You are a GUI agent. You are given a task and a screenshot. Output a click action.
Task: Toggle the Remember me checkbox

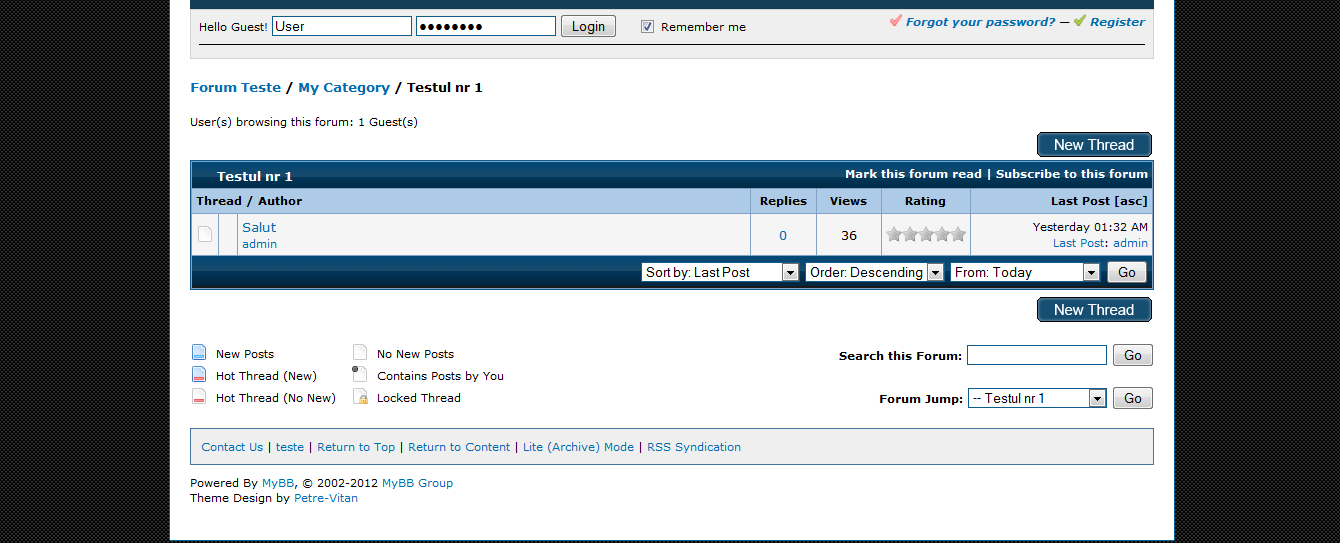pyautogui.click(x=647, y=27)
